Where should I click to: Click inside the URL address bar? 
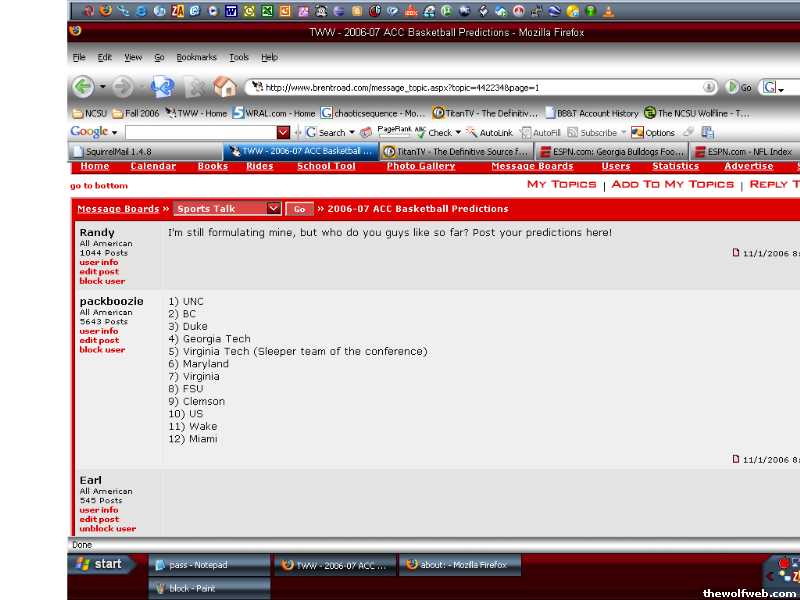pos(480,87)
